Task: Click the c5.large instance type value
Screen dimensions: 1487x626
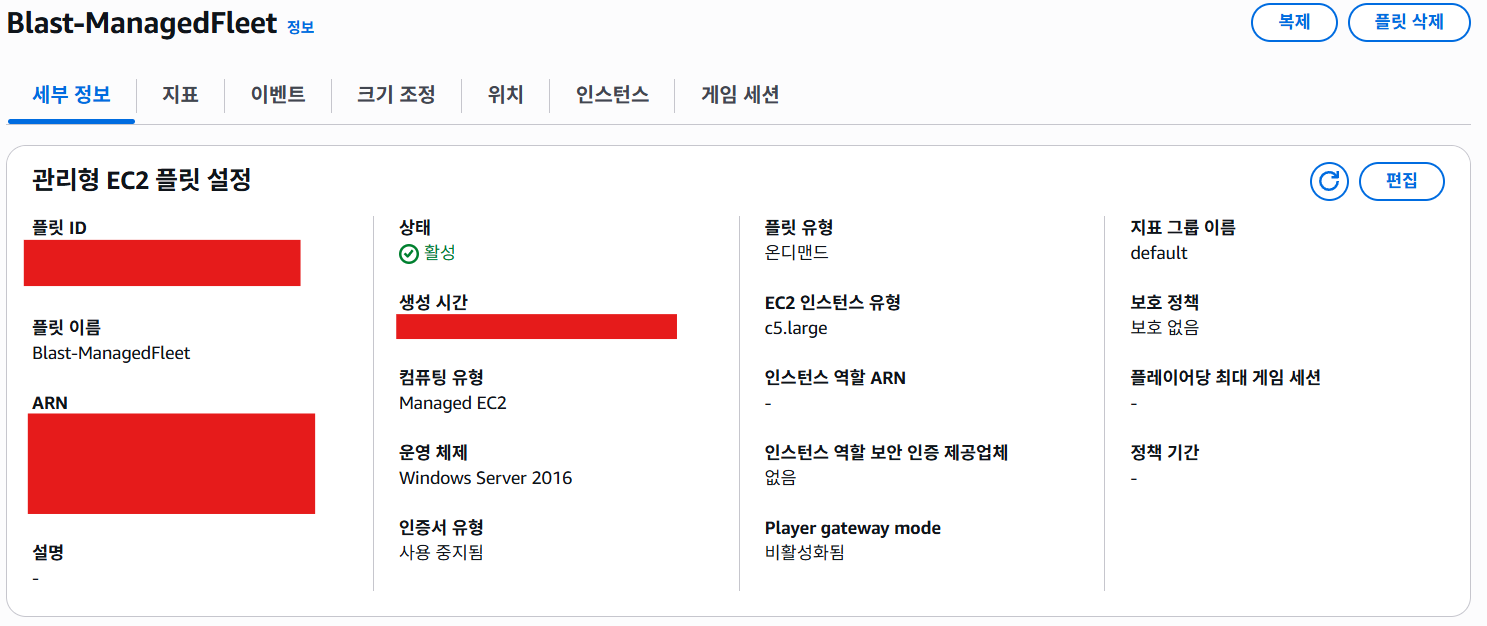Action: coord(796,328)
